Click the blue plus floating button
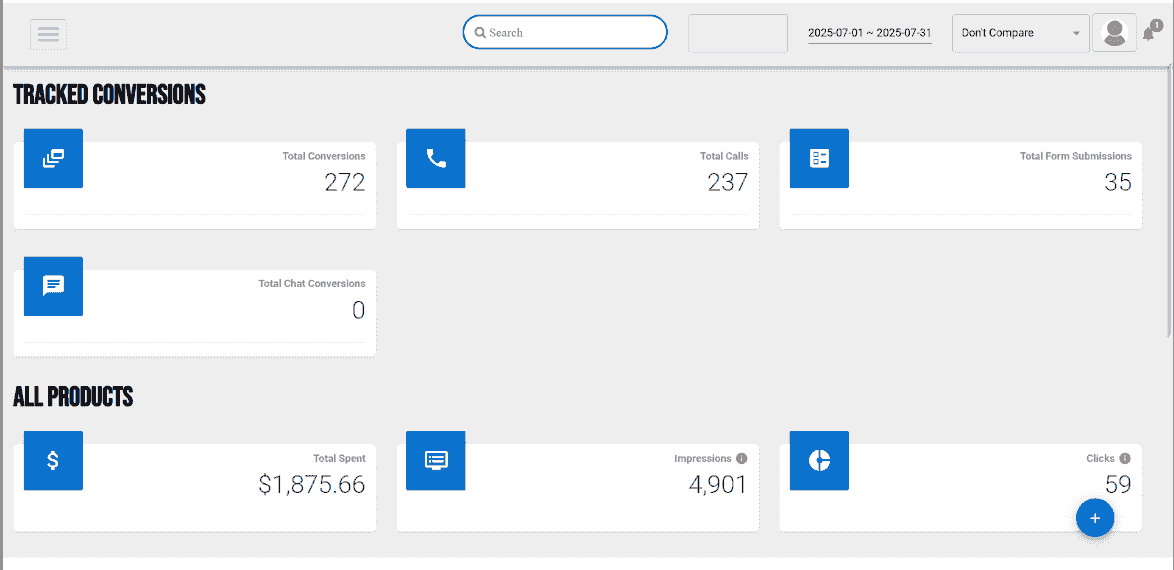Screen dimensions: 1174x570 tap(1095, 518)
